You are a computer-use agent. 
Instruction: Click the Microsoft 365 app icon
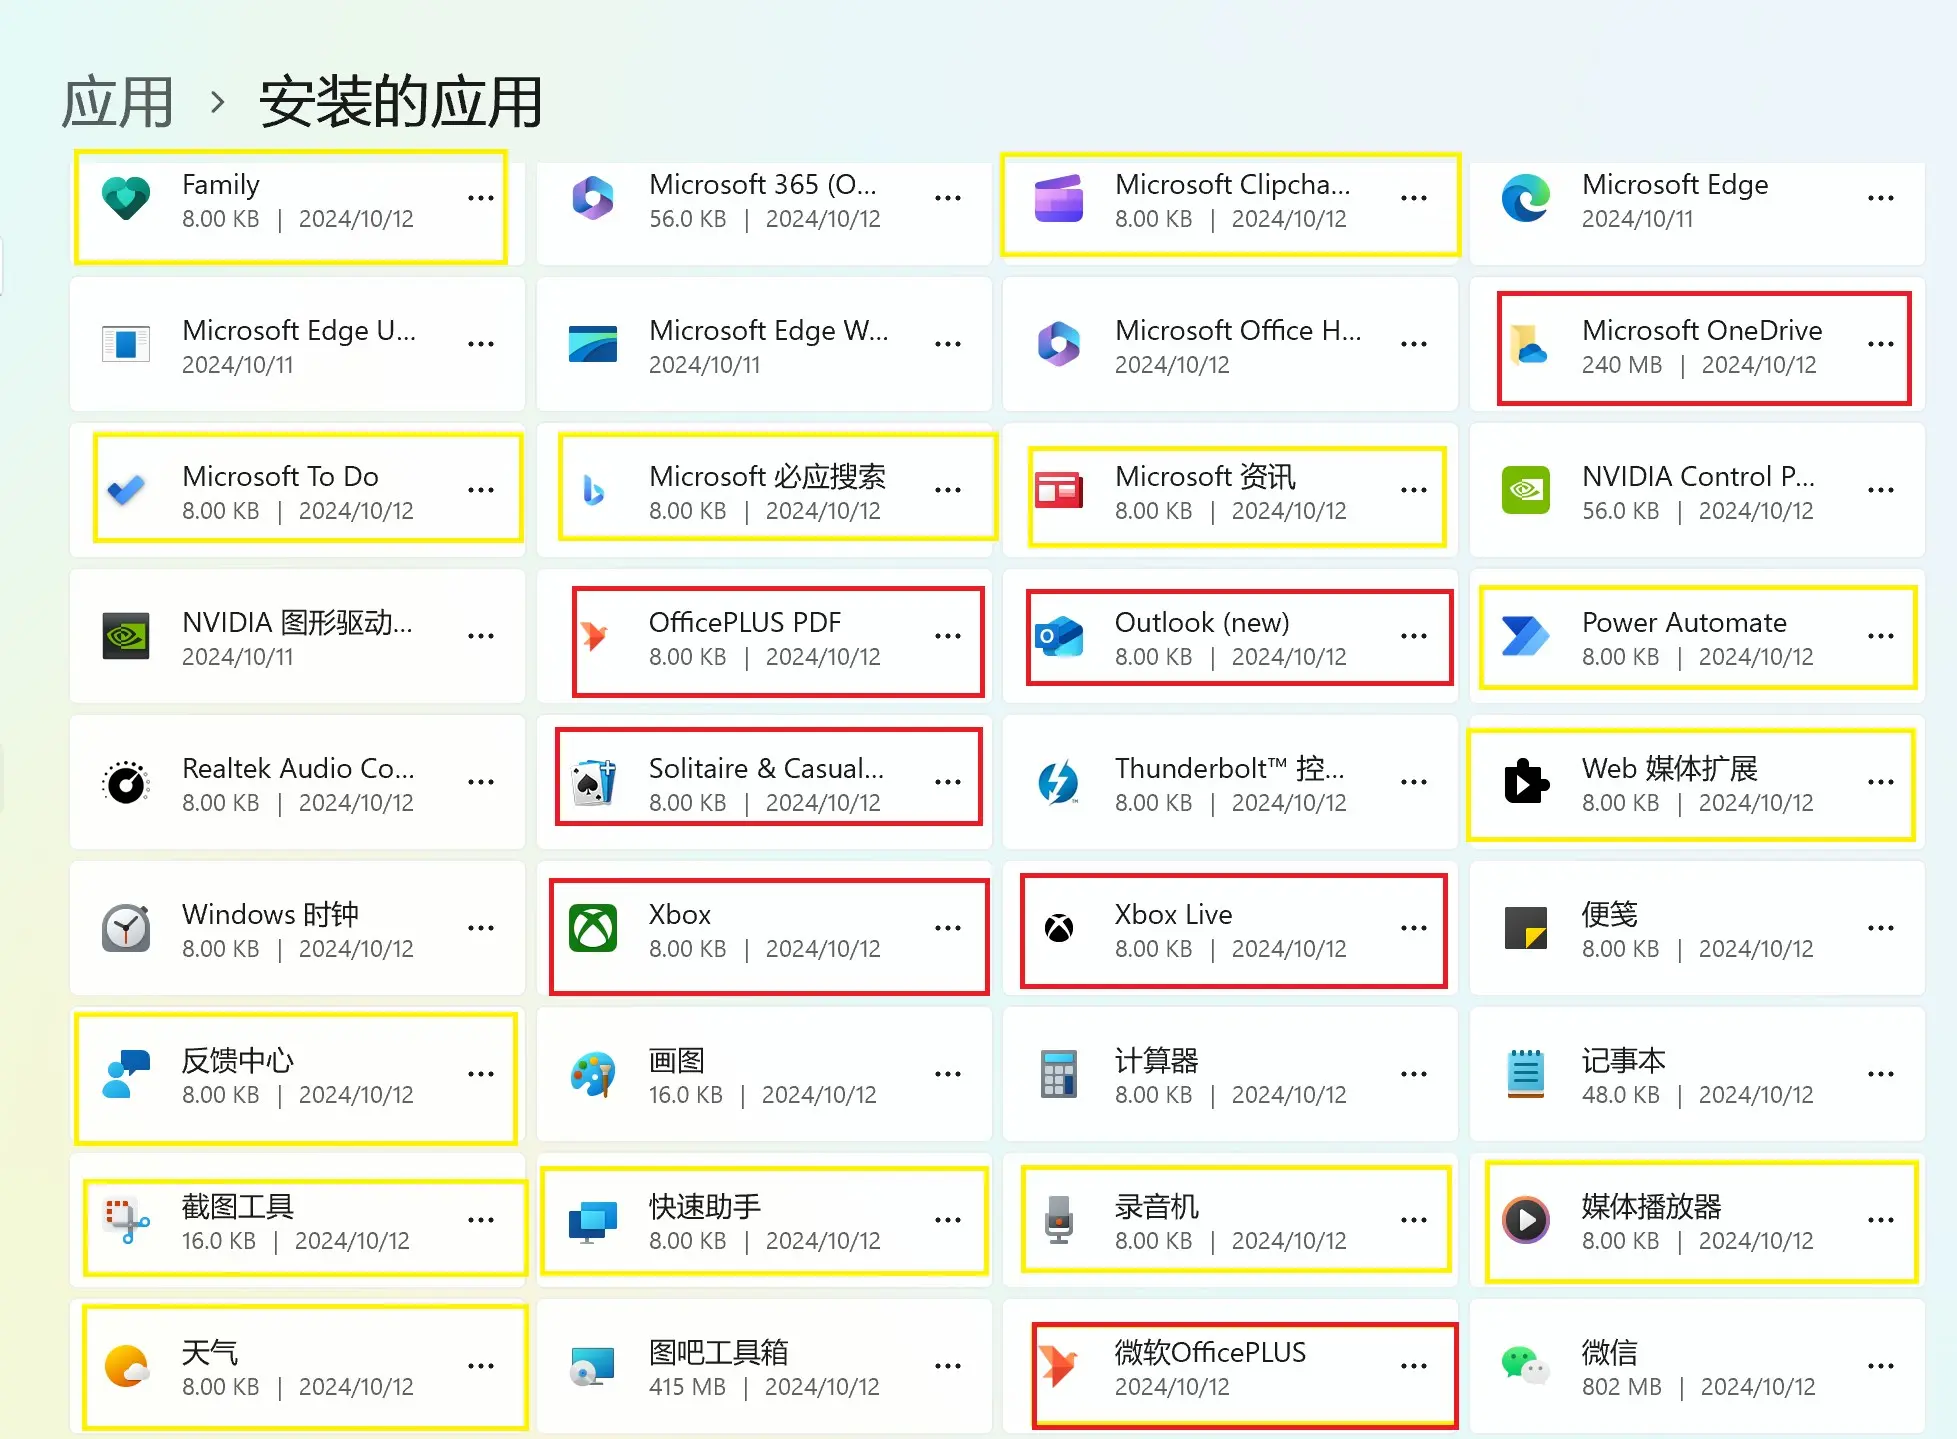tap(593, 198)
